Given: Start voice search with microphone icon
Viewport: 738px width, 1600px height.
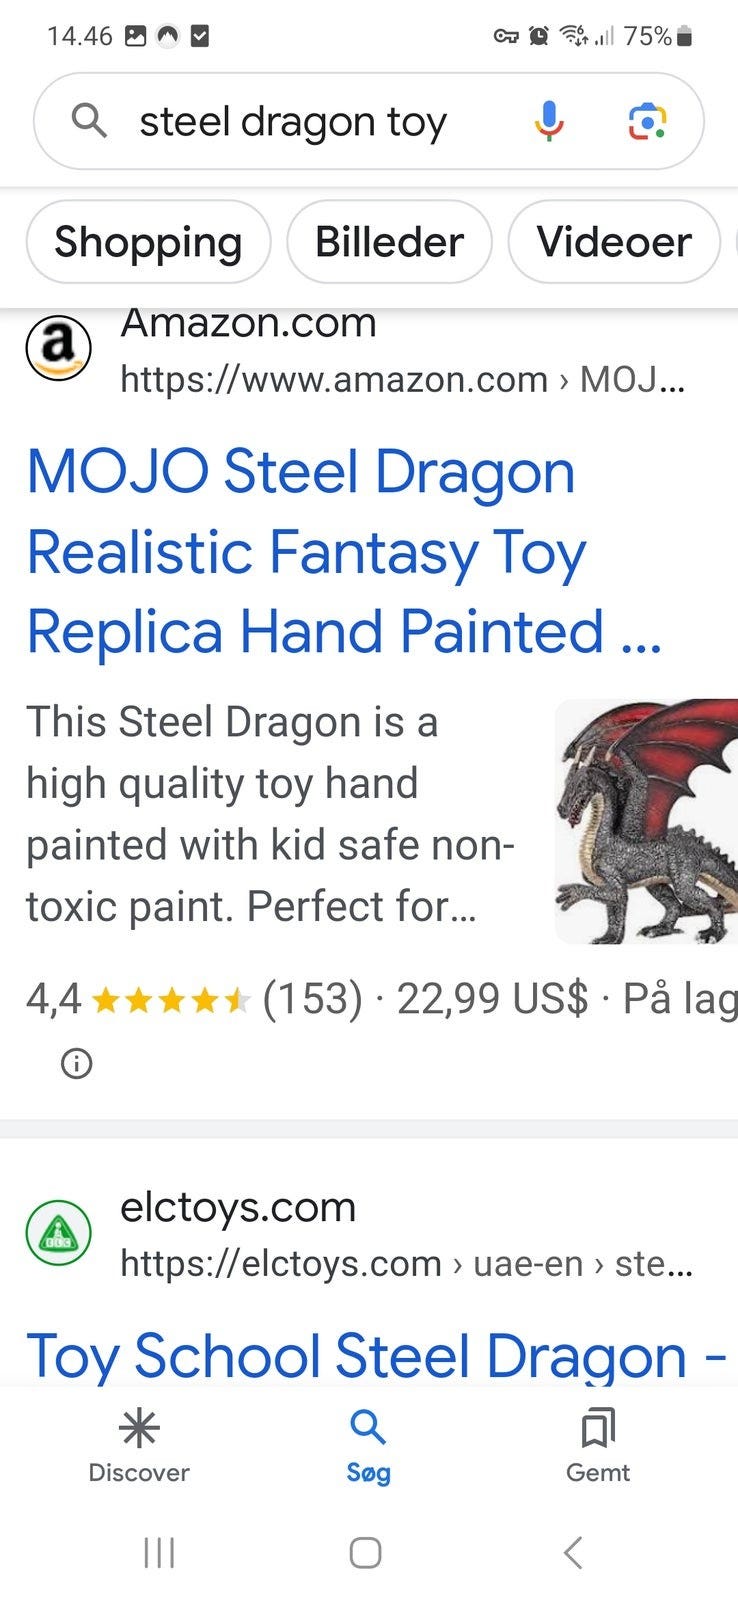Looking at the screenshot, I should click(x=548, y=122).
